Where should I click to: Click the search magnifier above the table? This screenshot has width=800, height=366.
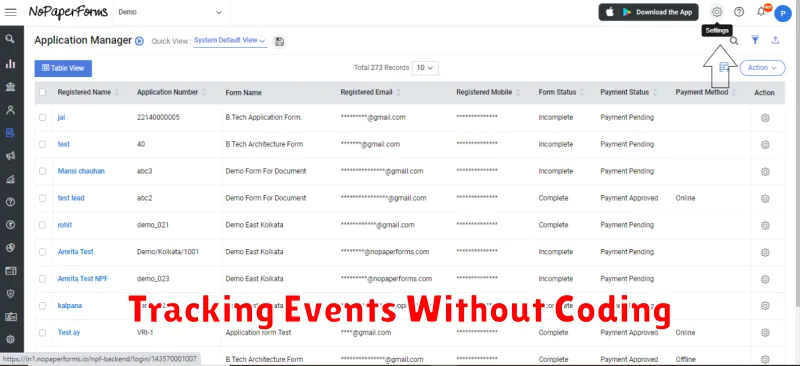pyautogui.click(x=734, y=41)
